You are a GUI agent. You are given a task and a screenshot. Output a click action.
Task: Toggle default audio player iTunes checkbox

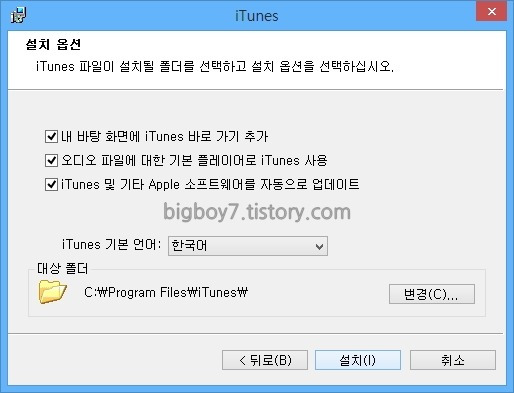coord(51,160)
